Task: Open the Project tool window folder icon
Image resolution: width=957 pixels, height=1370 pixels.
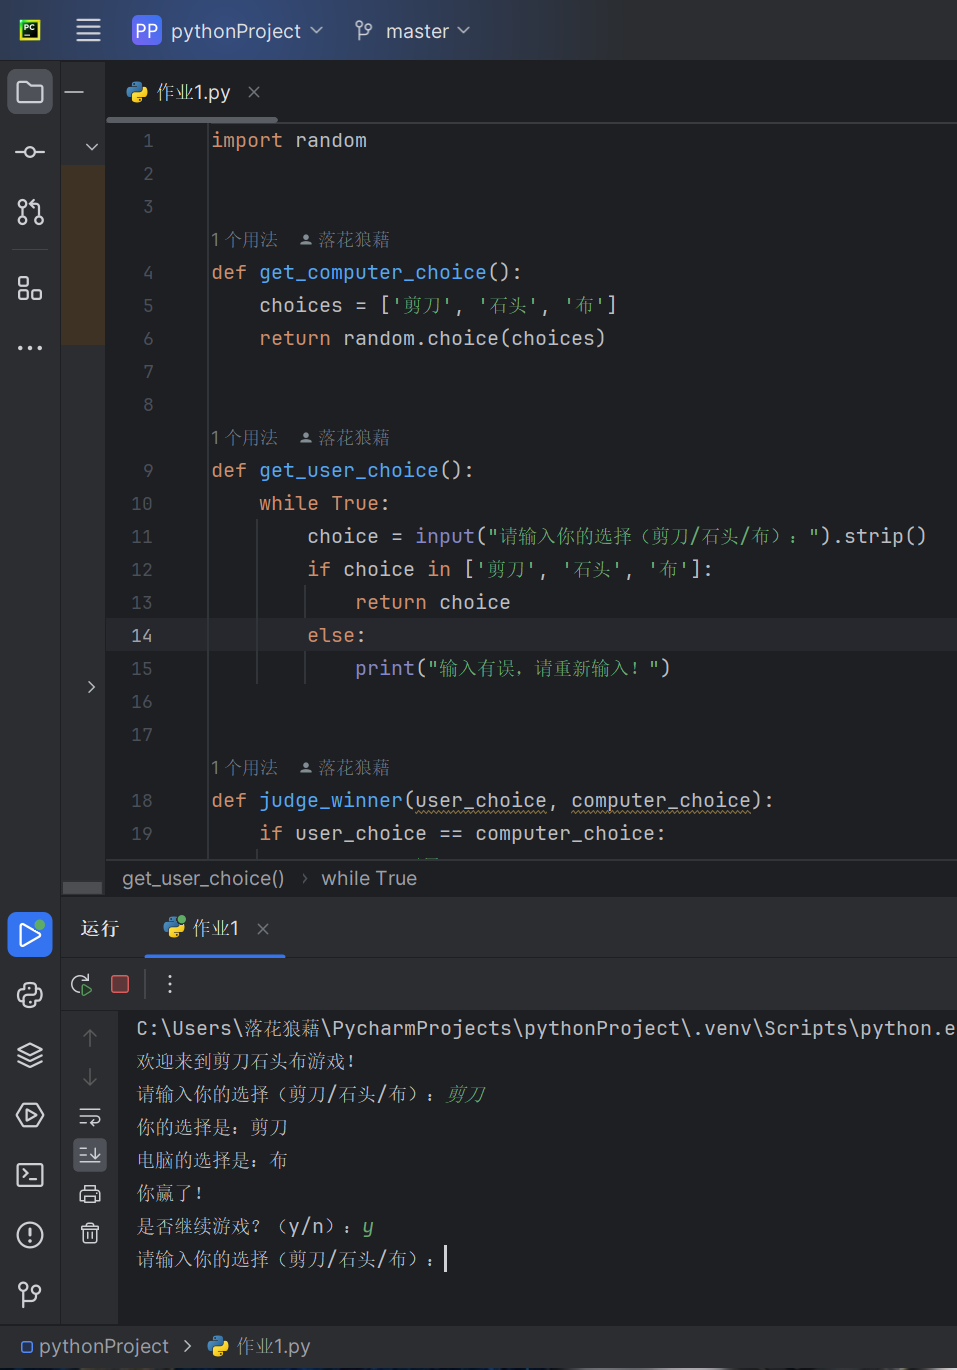Action: 30,92
